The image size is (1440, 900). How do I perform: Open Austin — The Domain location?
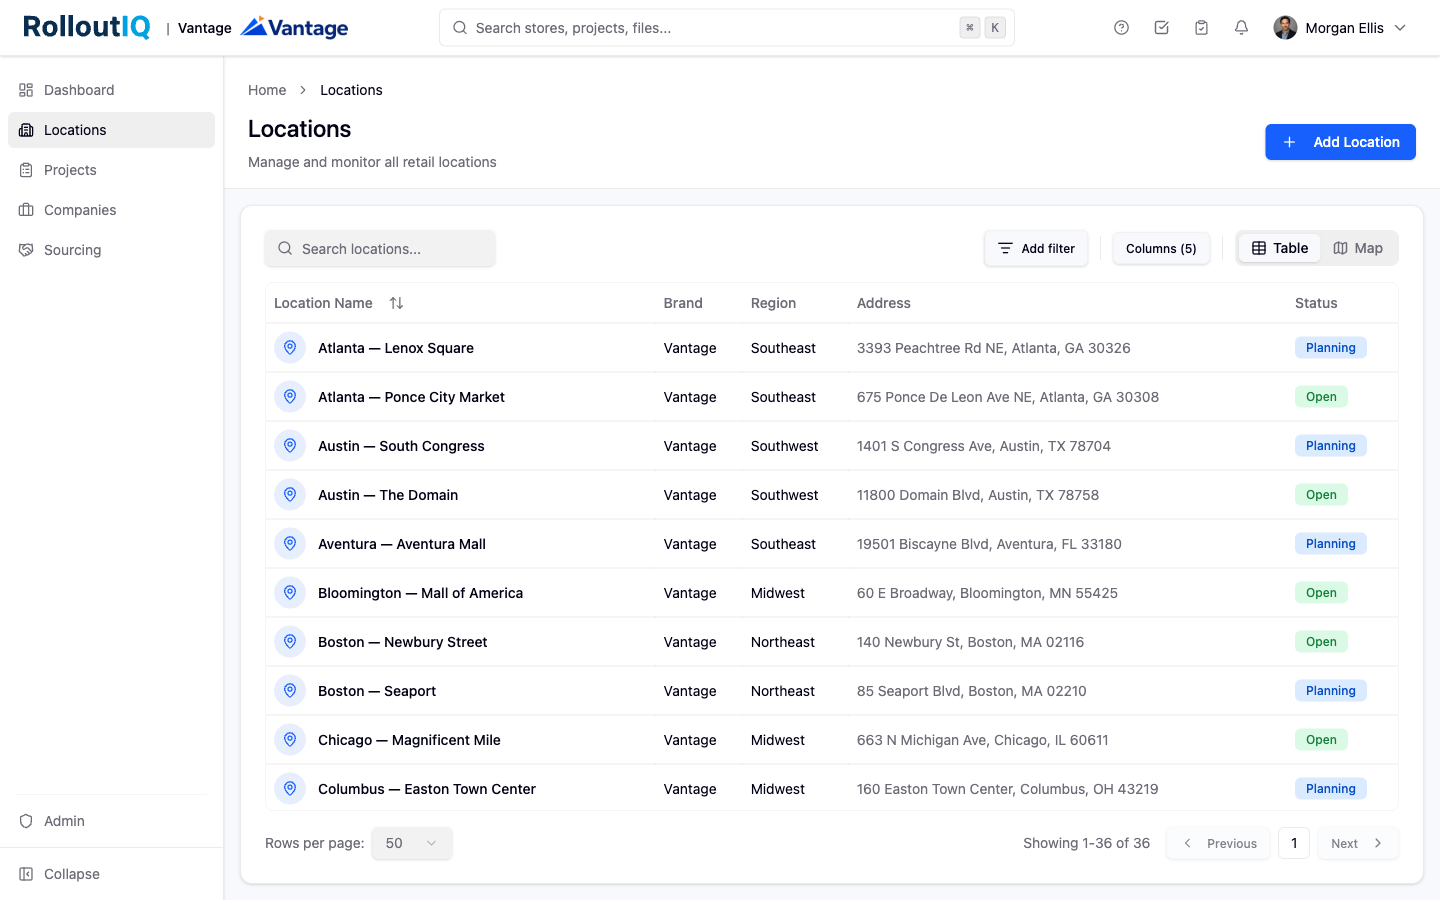pyautogui.click(x=388, y=495)
